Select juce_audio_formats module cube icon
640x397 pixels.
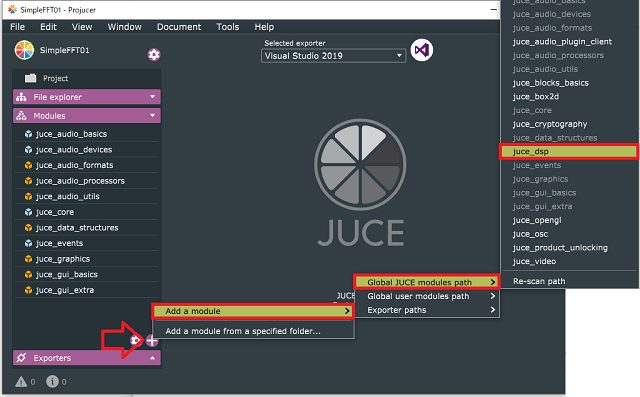coord(28,165)
